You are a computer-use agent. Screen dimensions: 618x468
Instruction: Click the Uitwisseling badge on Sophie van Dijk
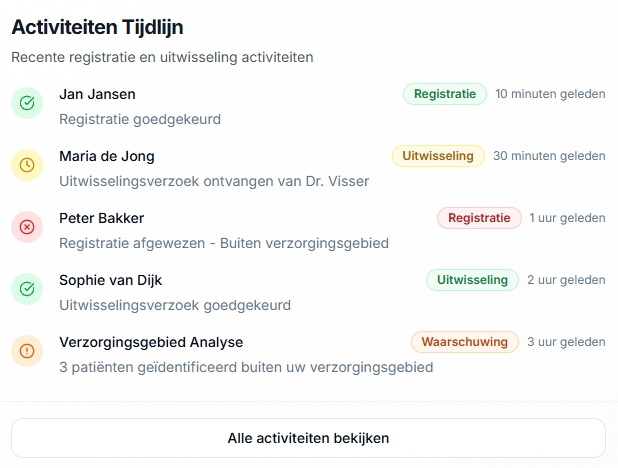coord(473,280)
